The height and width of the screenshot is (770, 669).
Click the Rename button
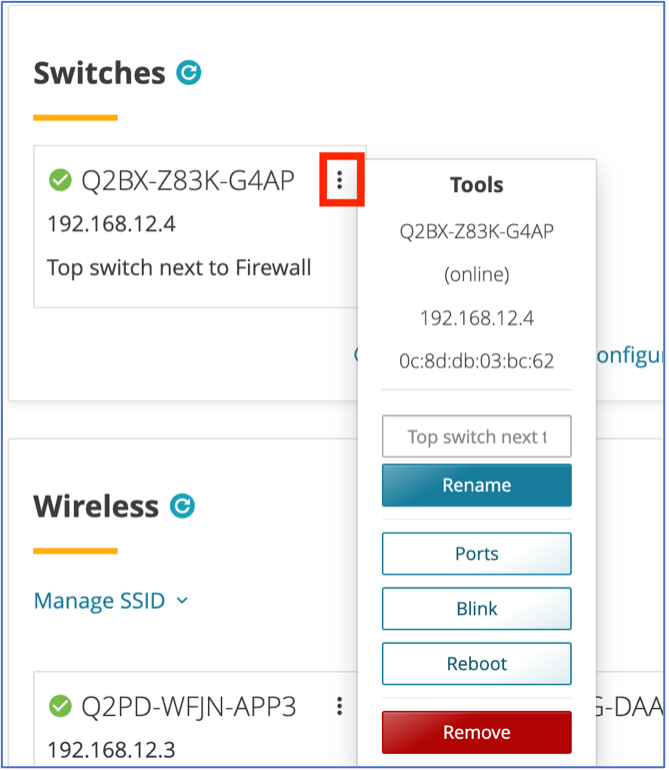476,485
